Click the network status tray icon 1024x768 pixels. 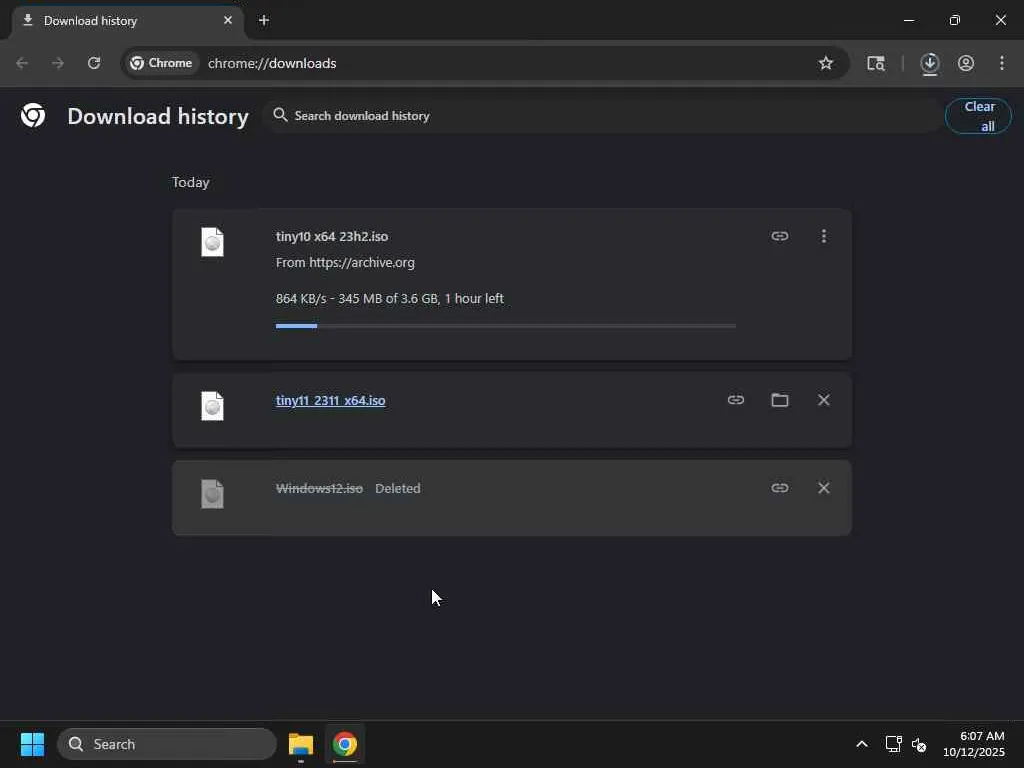[893, 744]
